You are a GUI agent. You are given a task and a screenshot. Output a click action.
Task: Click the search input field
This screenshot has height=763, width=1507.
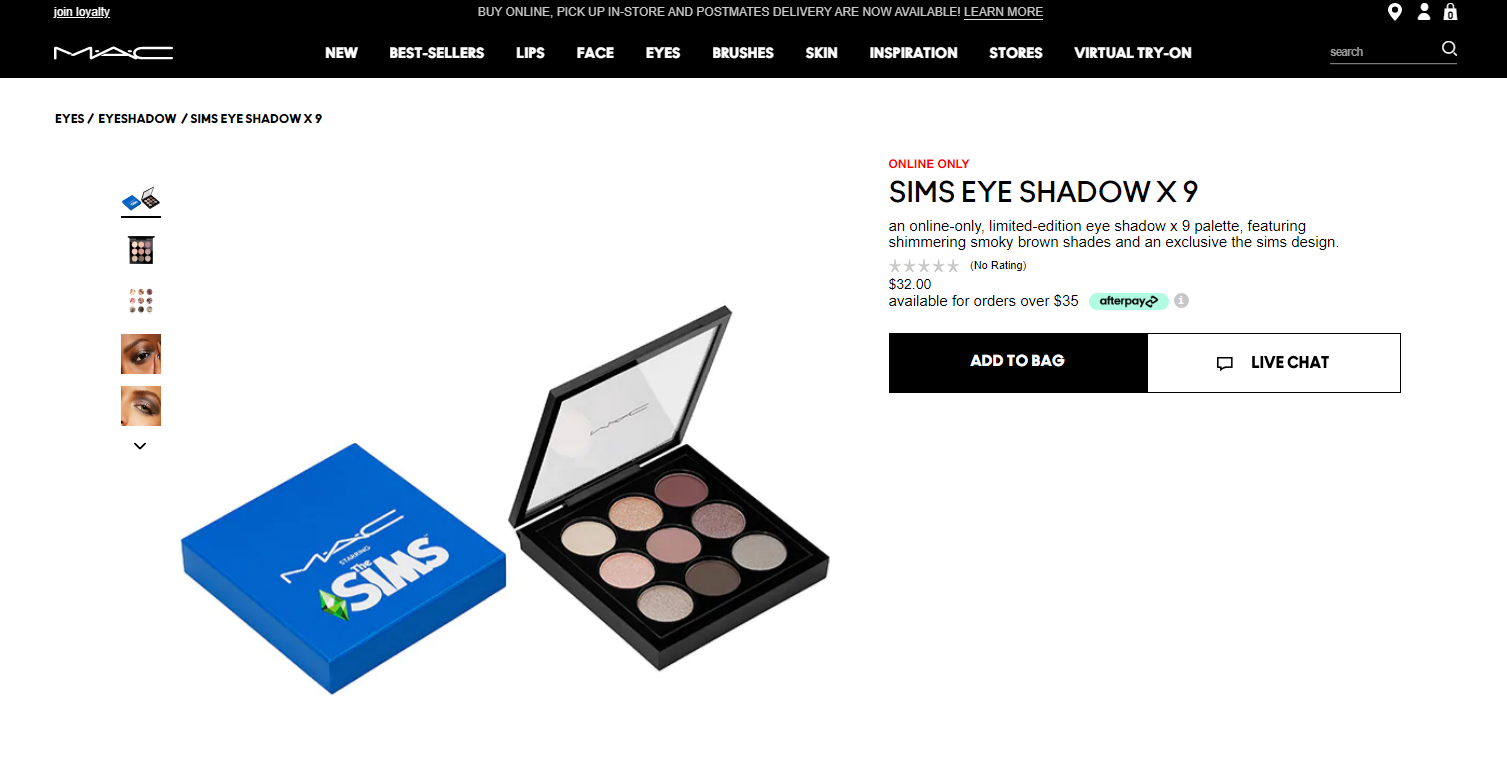point(1383,52)
